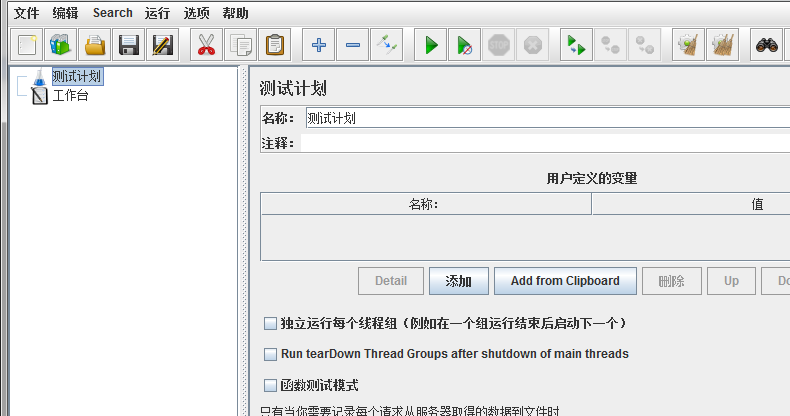Click the 注释 comment field
Viewport: 790px width, 416px height.
[x=545, y=143]
